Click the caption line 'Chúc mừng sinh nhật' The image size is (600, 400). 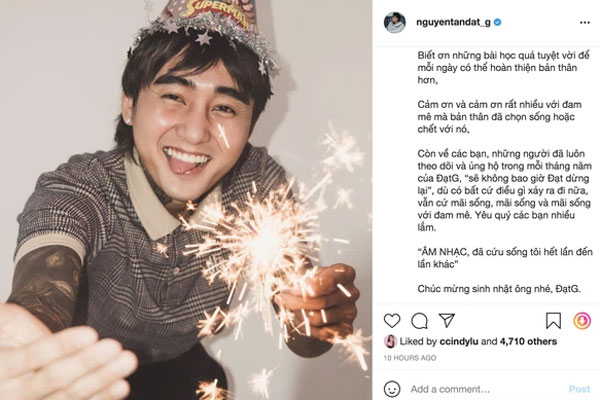click(x=499, y=289)
